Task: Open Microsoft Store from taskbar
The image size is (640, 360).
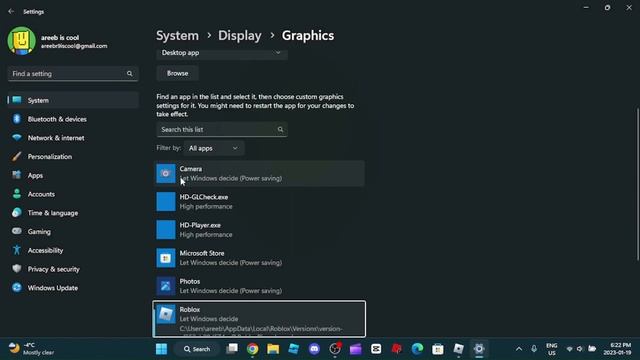Action: pyautogui.click(x=438, y=349)
